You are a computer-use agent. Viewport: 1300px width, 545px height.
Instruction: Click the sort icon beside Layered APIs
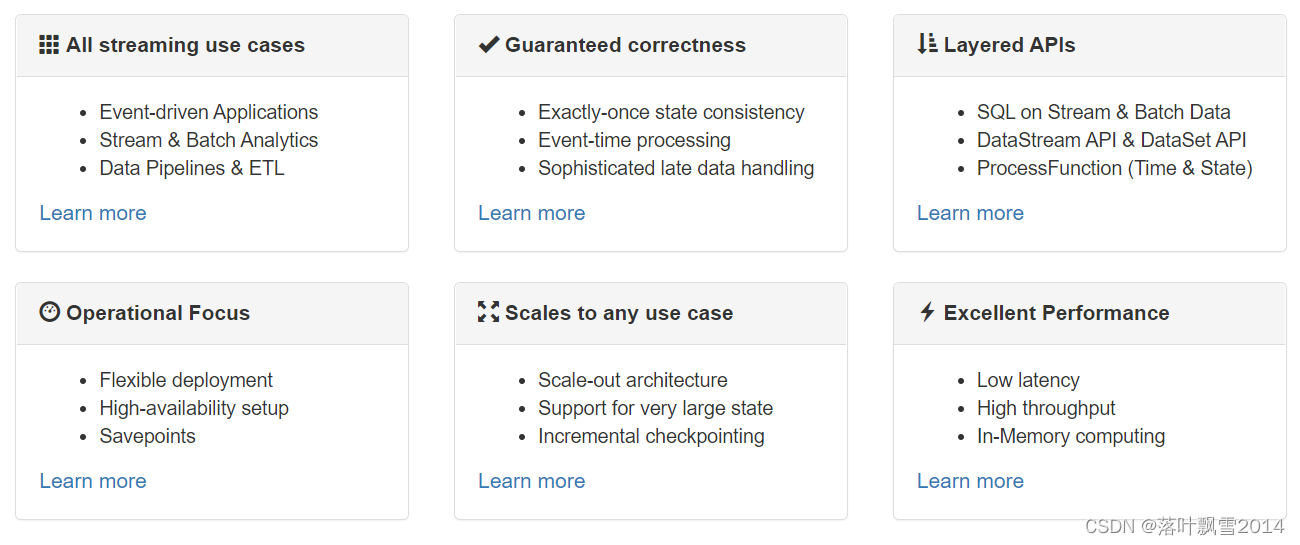point(927,44)
